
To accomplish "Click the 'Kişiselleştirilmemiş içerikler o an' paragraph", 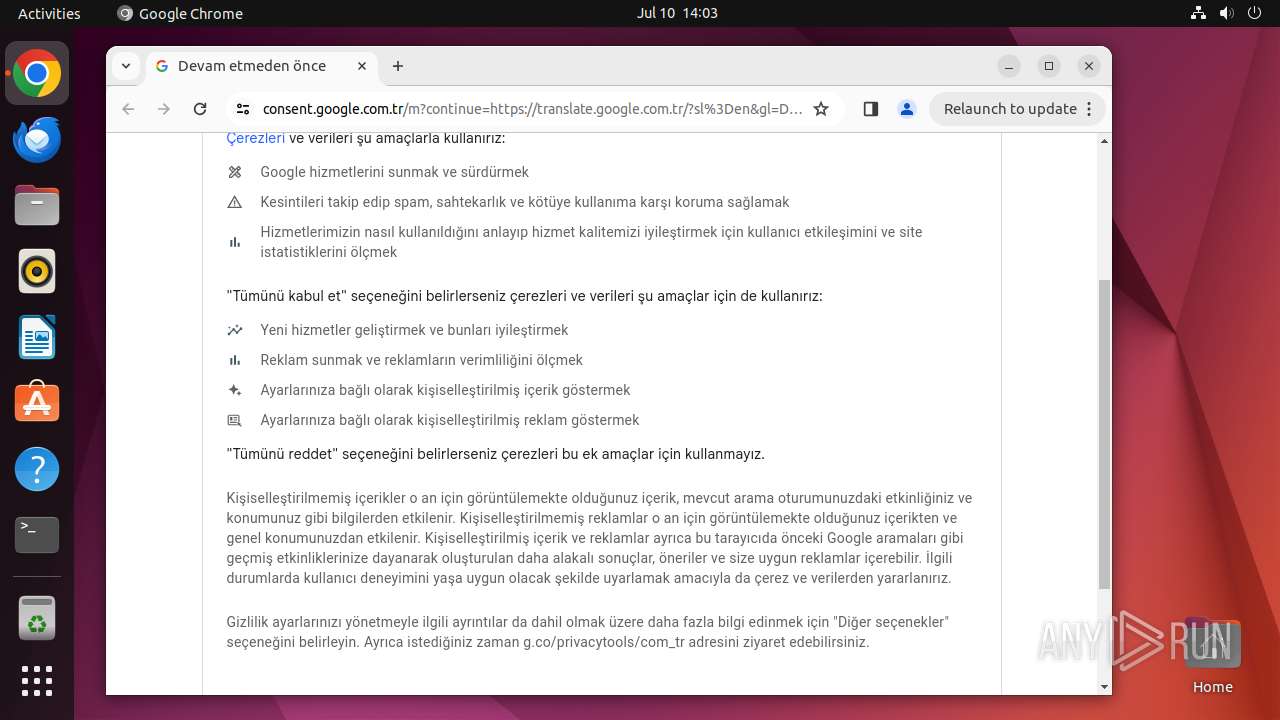I will 600,538.
